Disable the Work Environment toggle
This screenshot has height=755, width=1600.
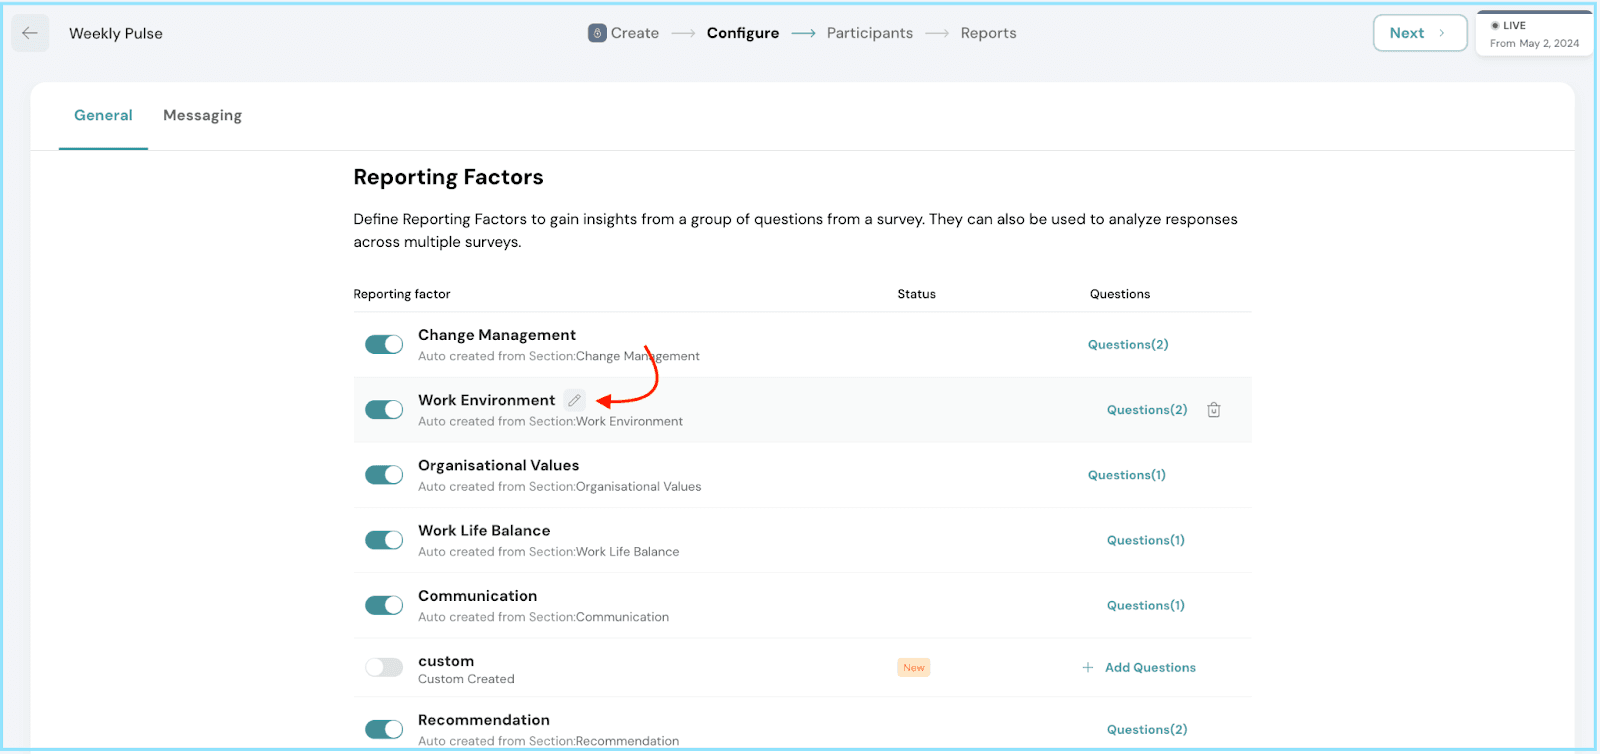point(384,410)
